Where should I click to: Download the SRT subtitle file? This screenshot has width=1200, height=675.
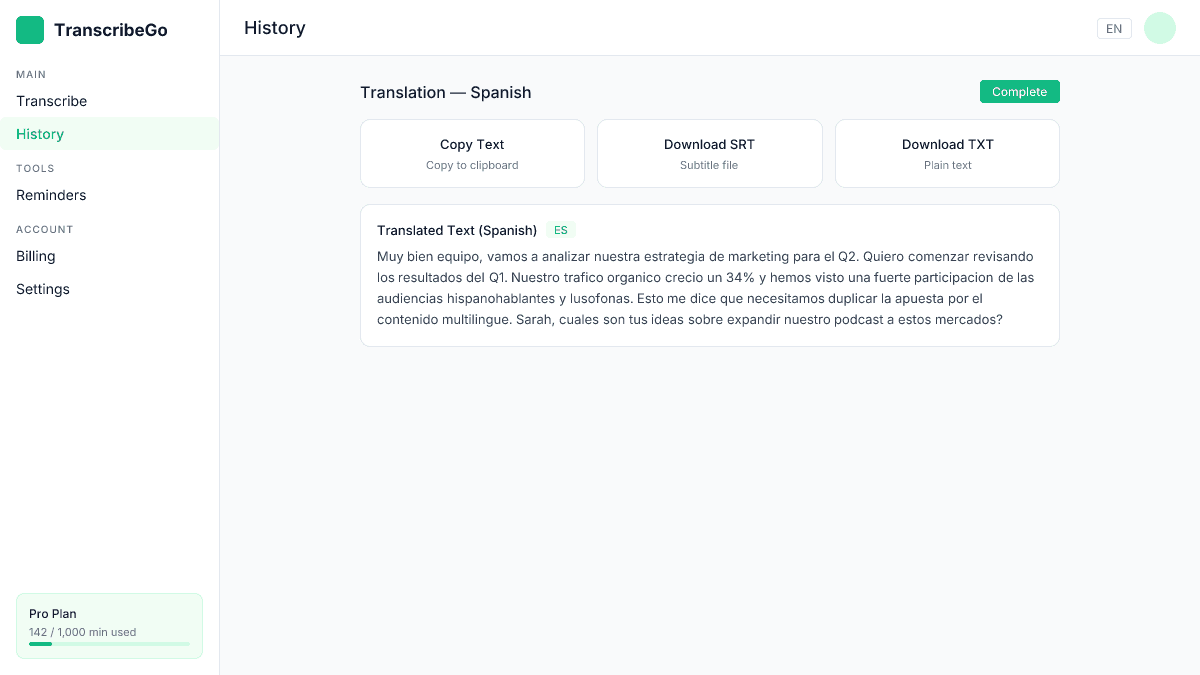(709, 153)
